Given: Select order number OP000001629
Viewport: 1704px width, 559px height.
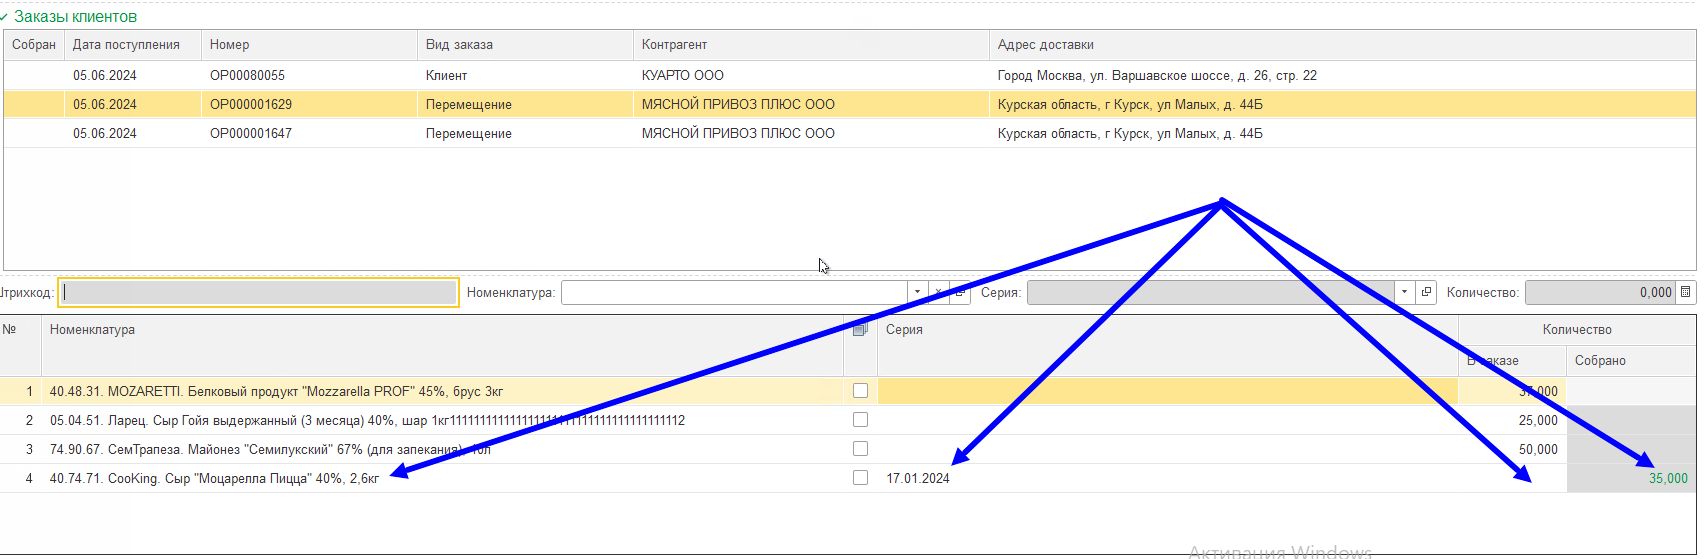Looking at the screenshot, I should point(251,104).
